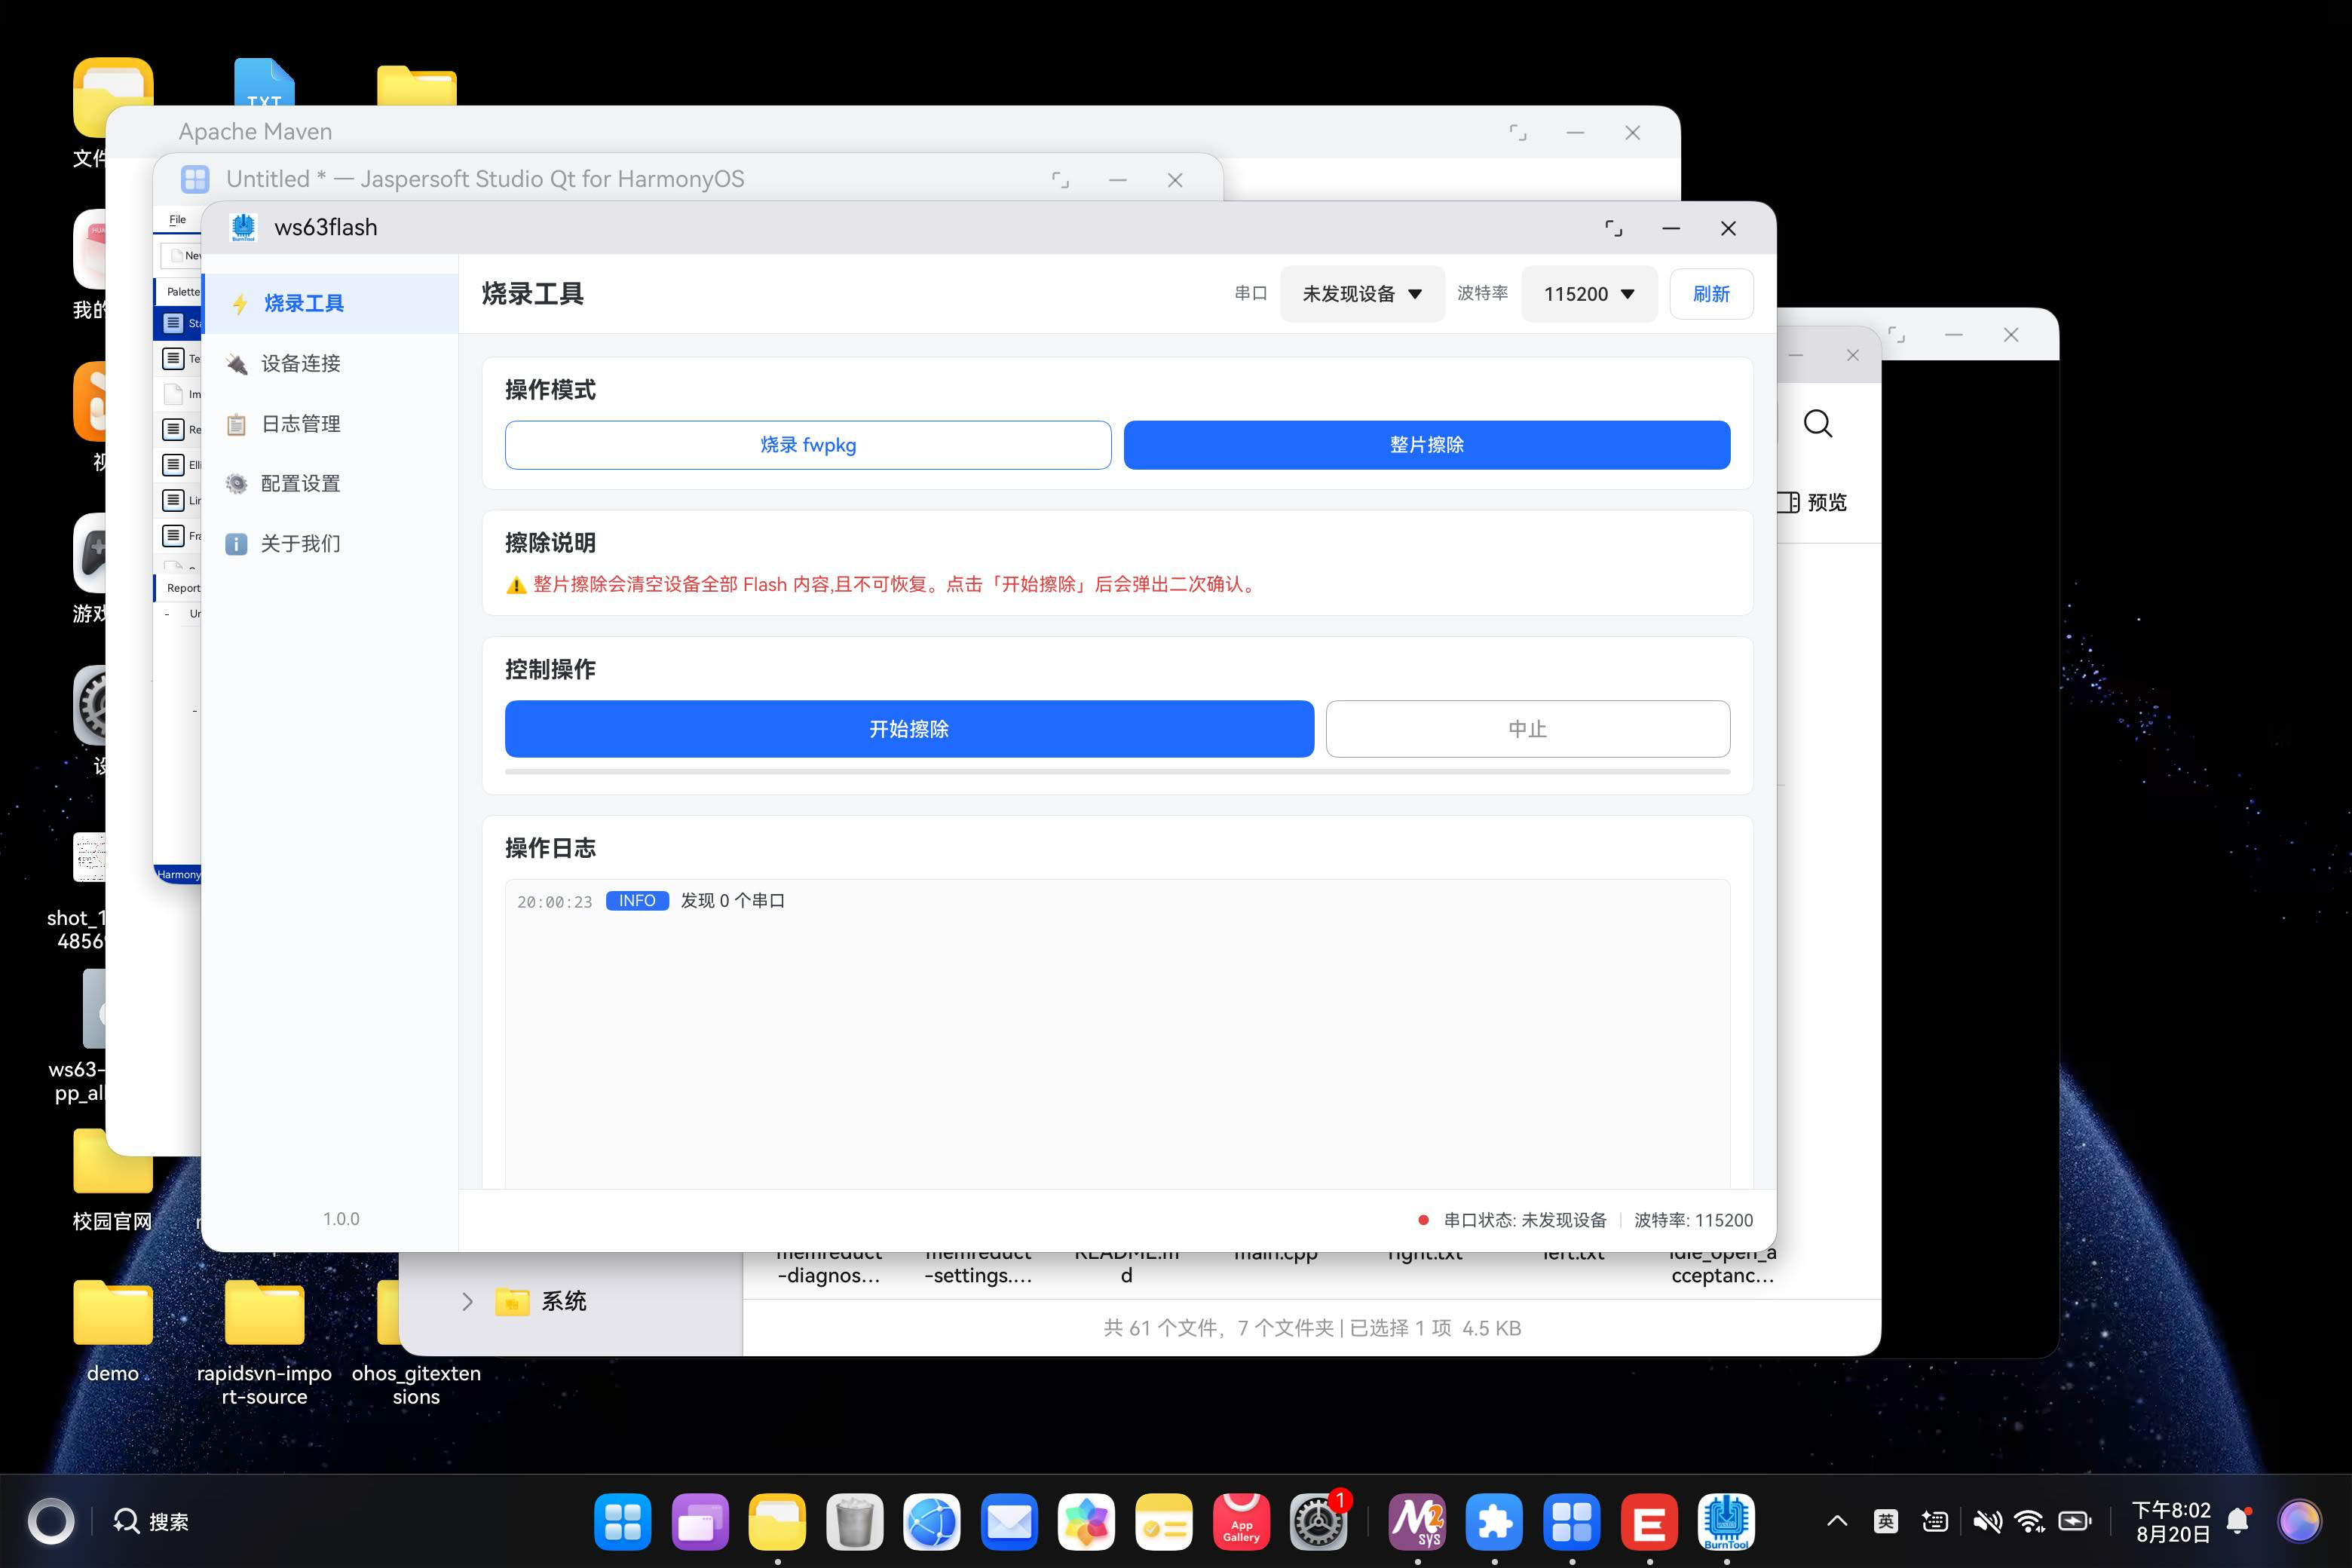Open the rapidsvn-import-source desktop folder
The height and width of the screenshot is (1568, 2352).
point(265,1342)
